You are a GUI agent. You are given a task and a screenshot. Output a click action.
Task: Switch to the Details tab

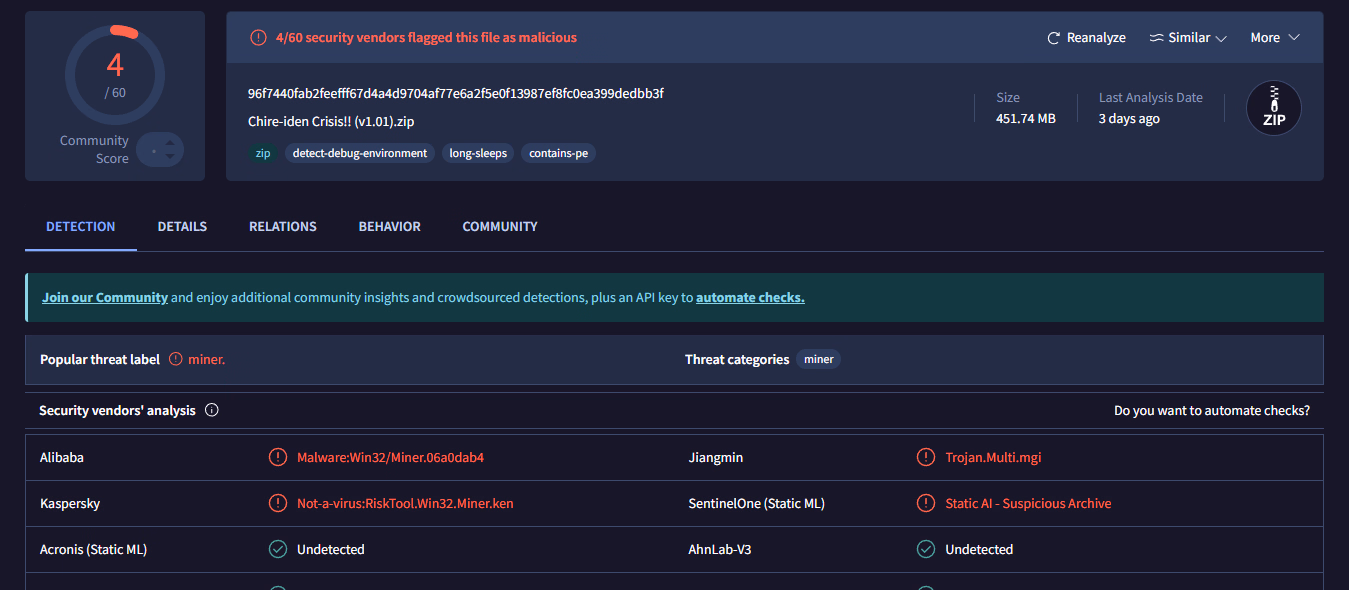pos(182,227)
